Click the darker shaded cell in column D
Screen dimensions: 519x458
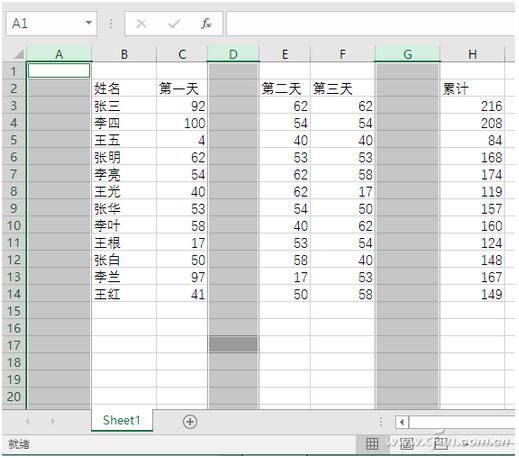(233, 344)
